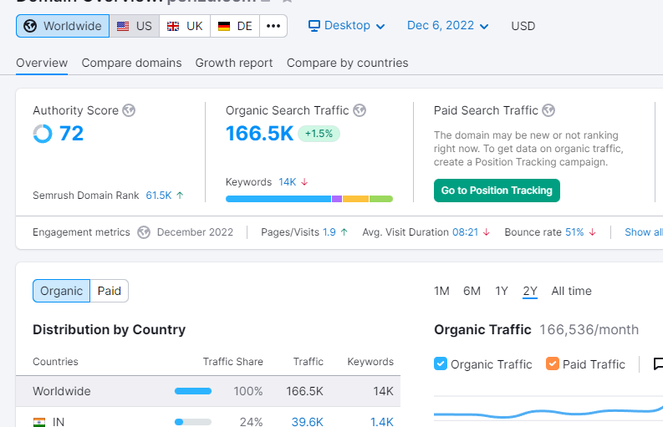The width and height of the screenshot is (663, 427).
Task: Click the globe icon beside Engagement metrics
Action: tap(144, 232)
